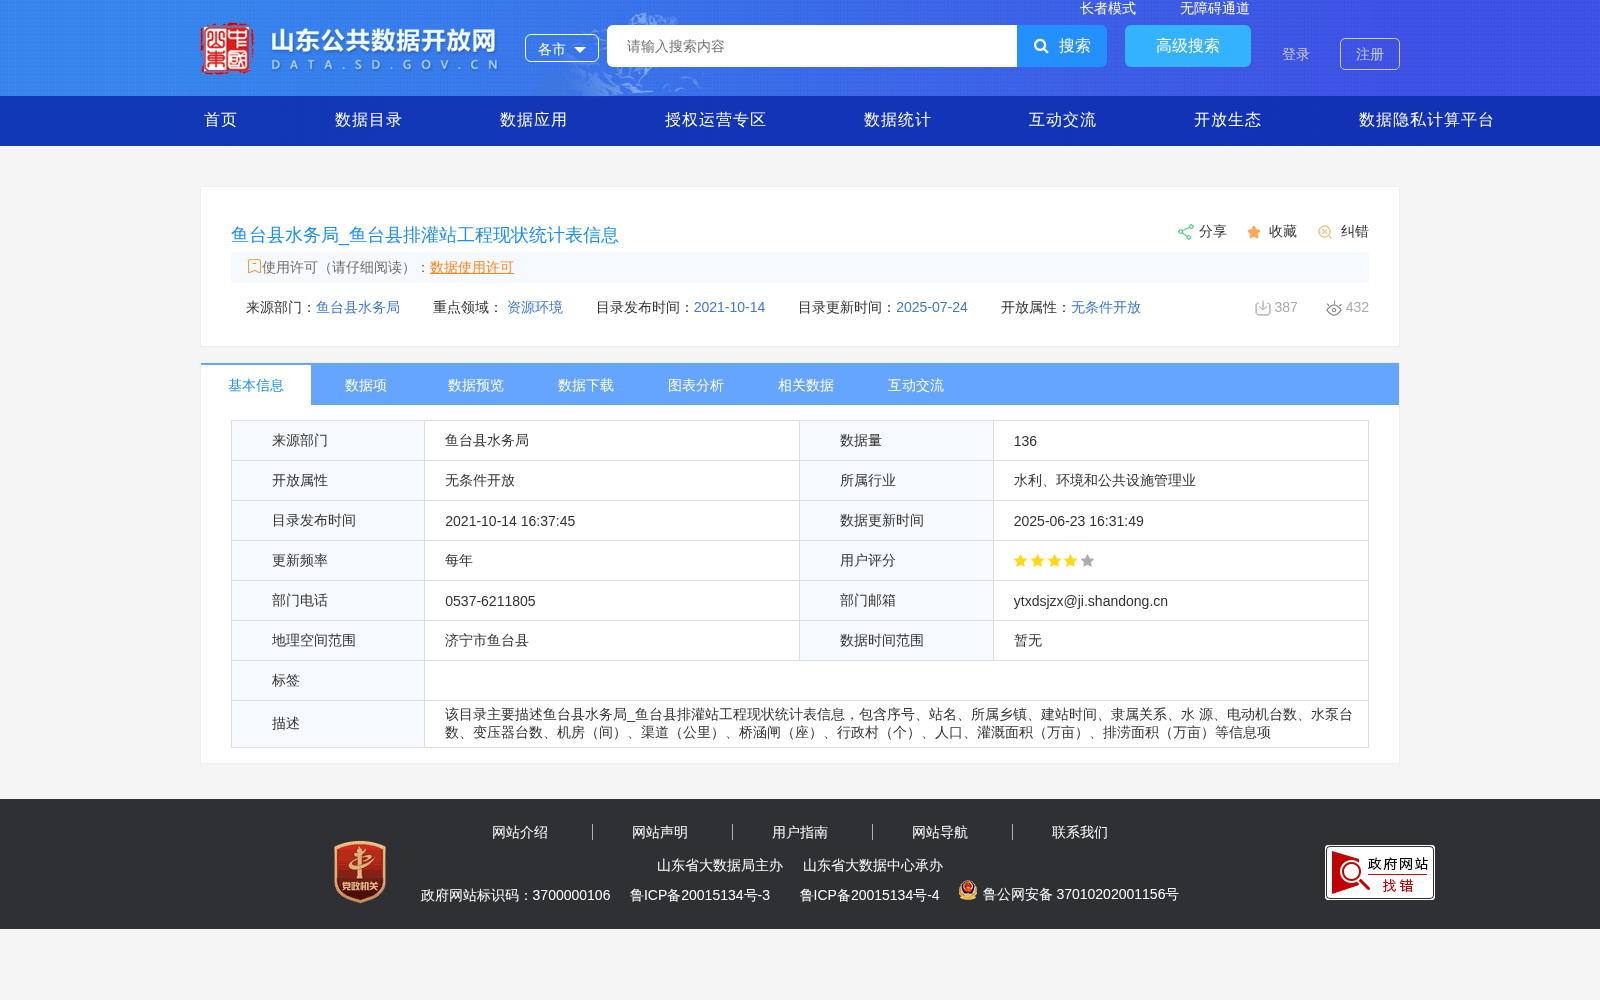Go to 首页 in navigation bar

(x=220, y=120)
